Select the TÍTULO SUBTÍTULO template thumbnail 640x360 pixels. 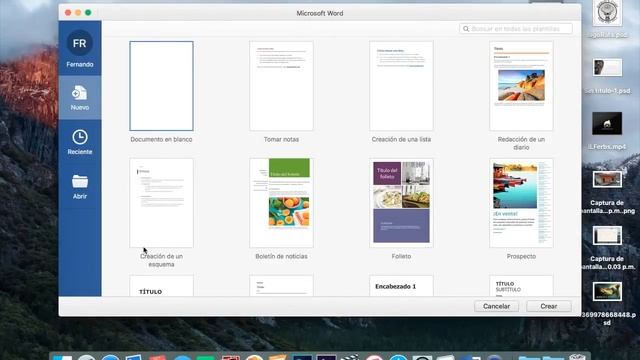pyautogui.click(x=521, y=286)
